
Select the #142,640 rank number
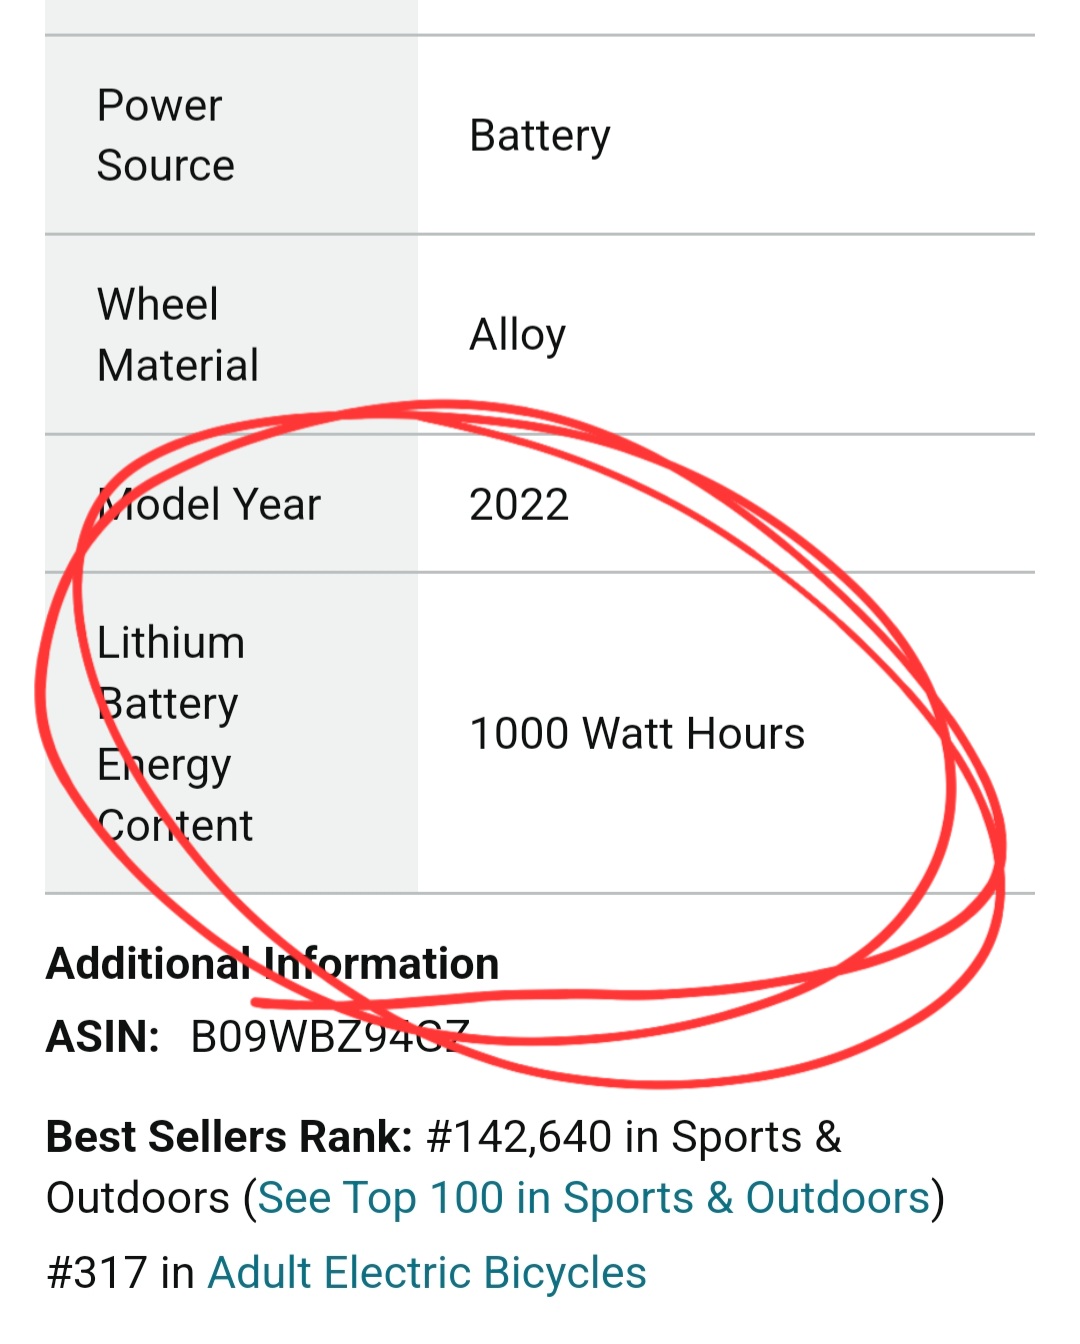click(519, 1137)
